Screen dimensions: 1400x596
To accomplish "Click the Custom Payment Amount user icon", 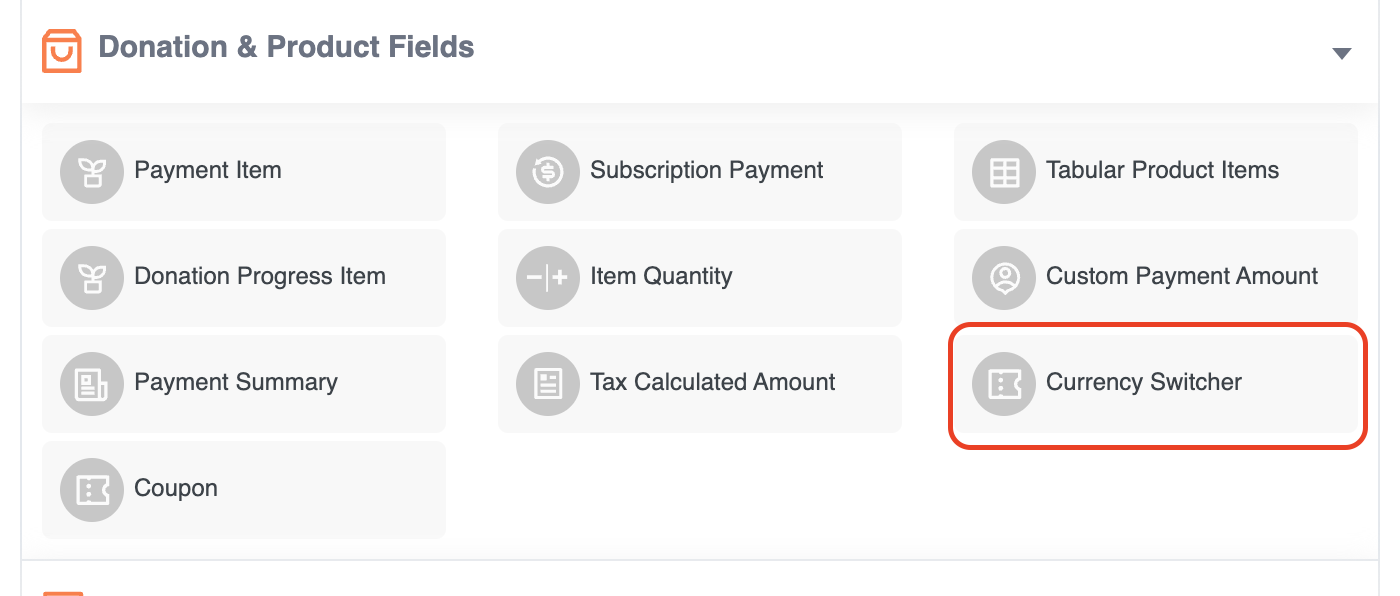I will pyautogui.click(x=1003, y=277).
